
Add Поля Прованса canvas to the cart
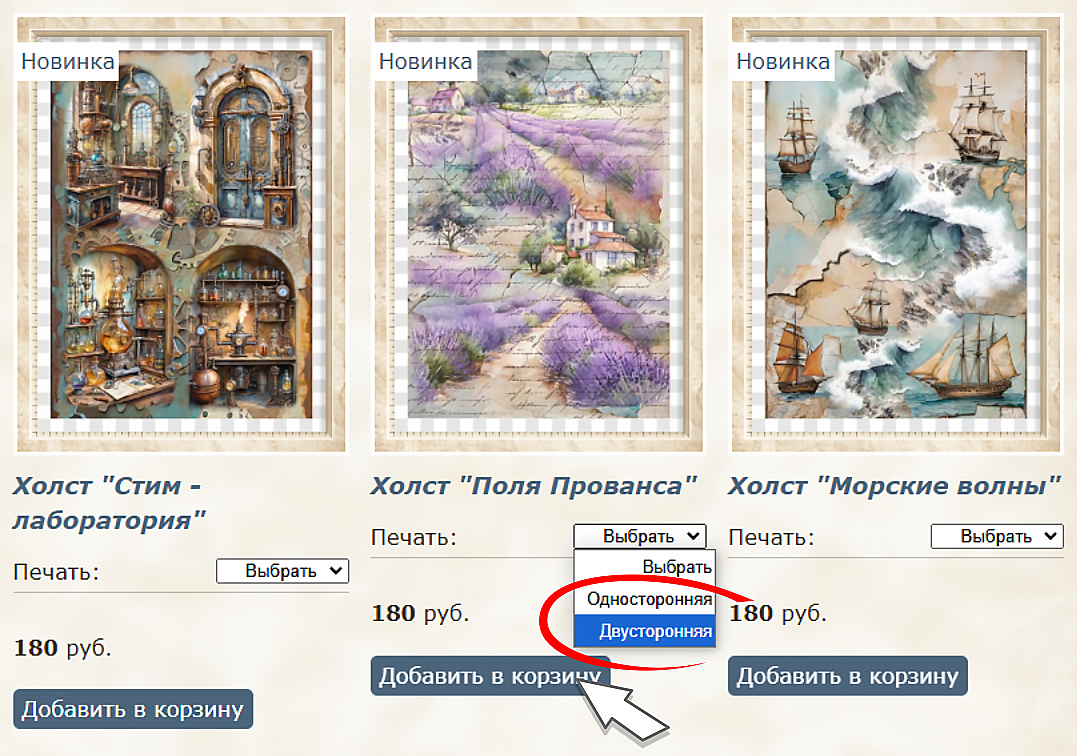pyautogui.click(x=490, y=676)
